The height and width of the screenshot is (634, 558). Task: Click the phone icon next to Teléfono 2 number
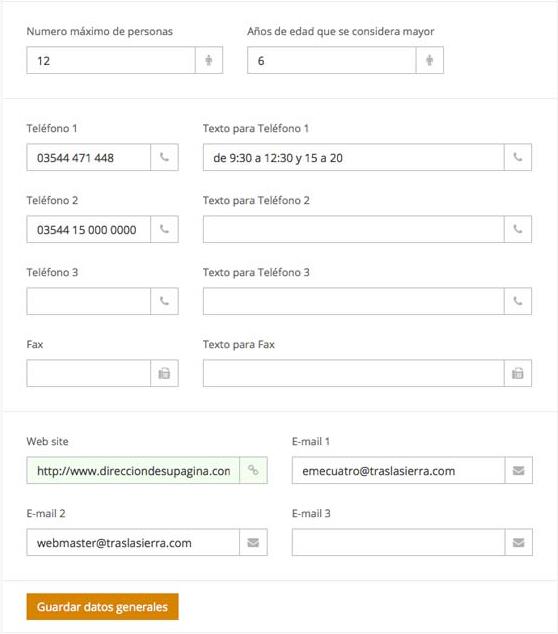click(164, 229)
